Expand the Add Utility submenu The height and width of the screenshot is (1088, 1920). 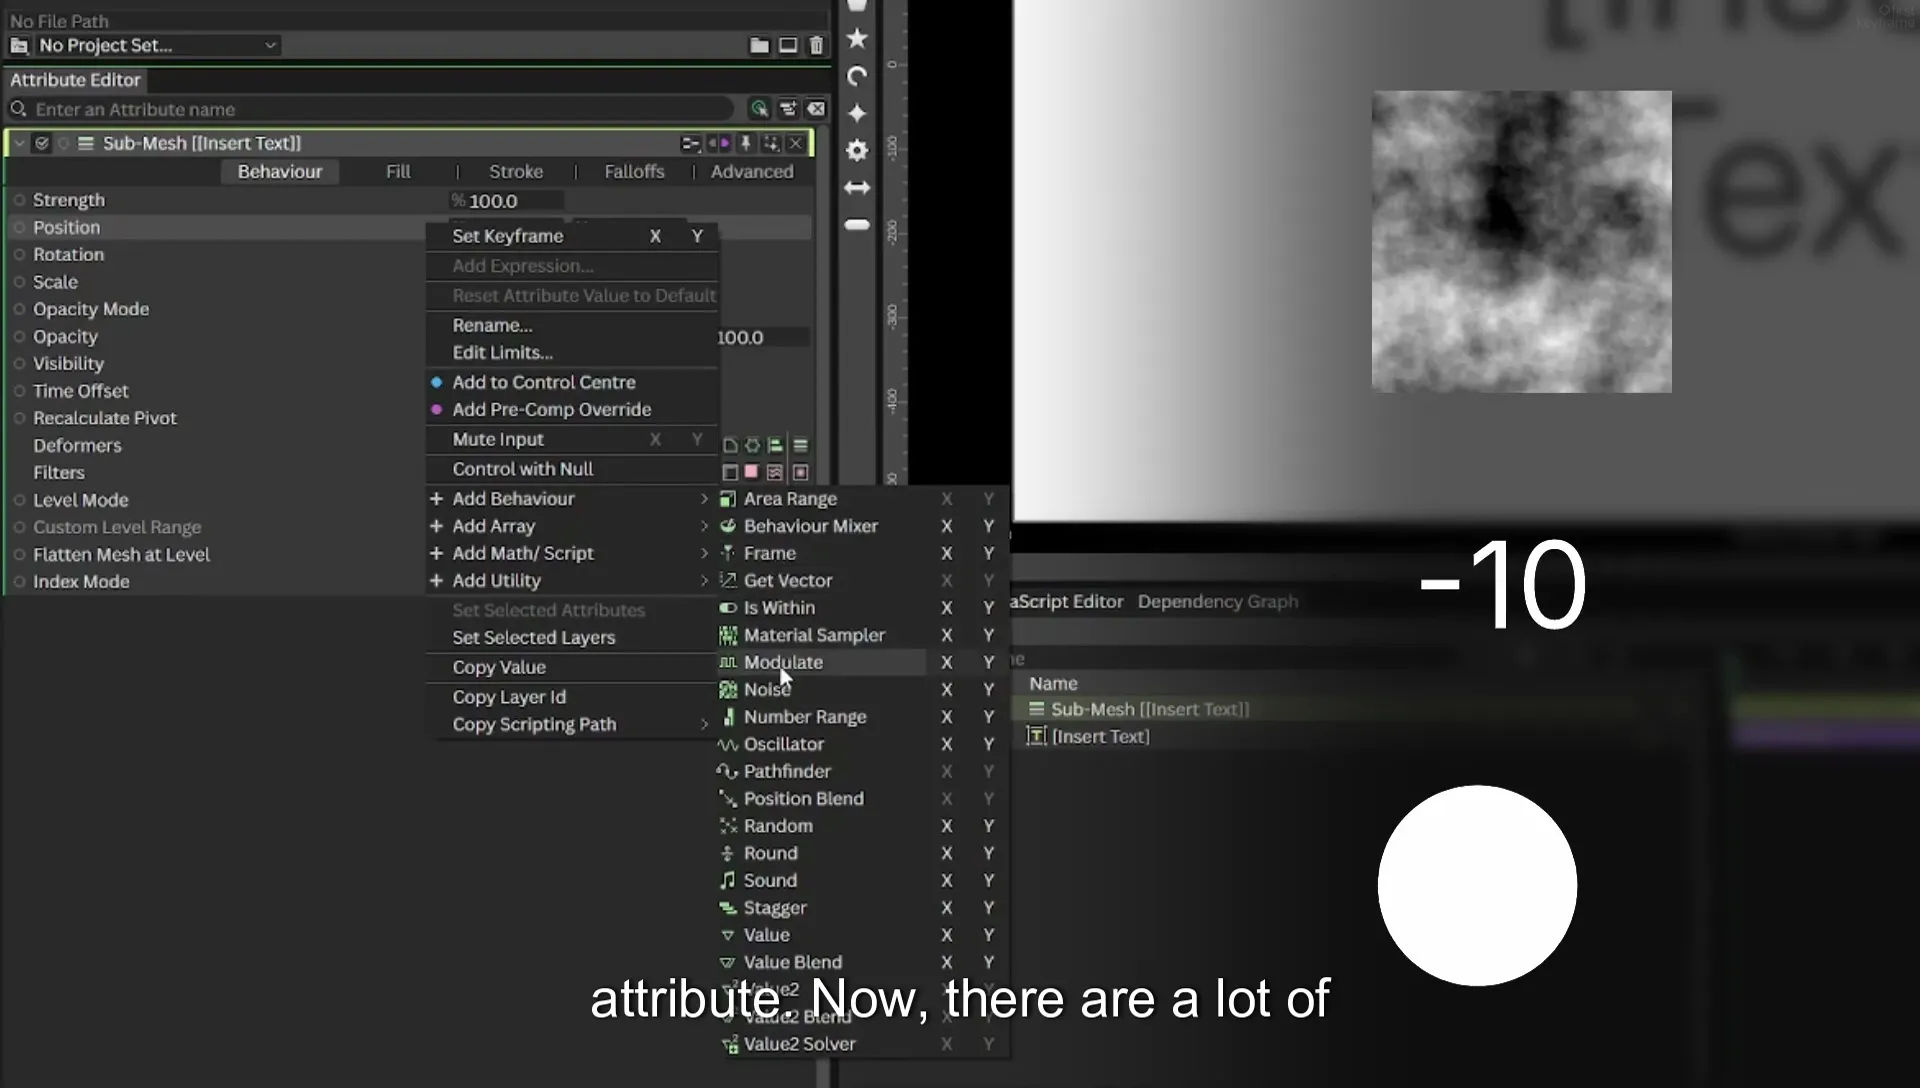tap(572, 581)
